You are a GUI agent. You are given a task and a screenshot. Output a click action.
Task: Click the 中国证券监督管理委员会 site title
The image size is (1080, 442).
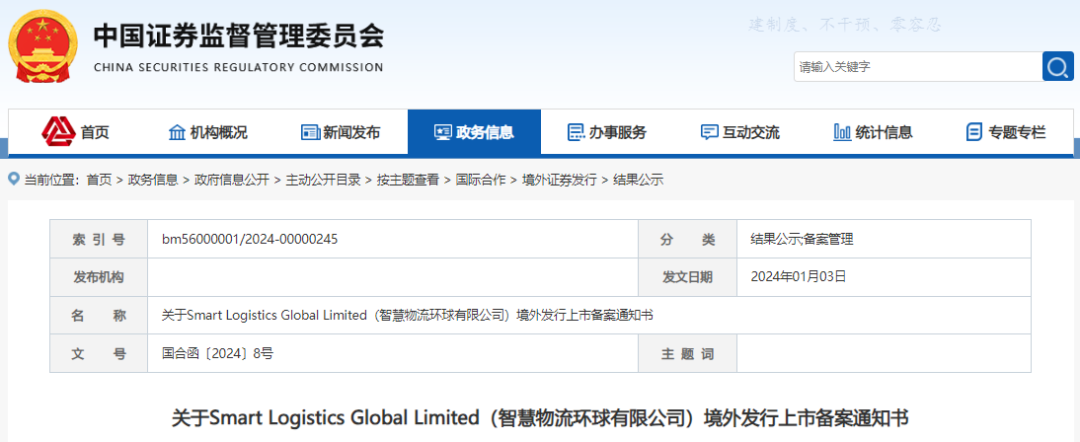click(x=238, y=36)
